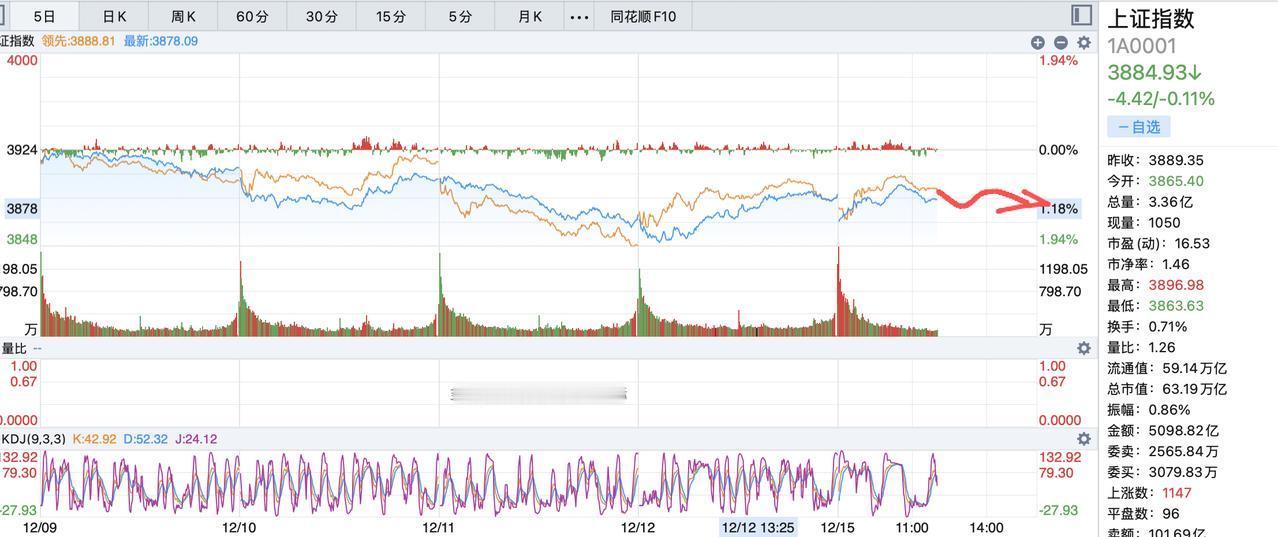Screen dimensions: 1278x537
Task: Click the 量比 indicator label
Action: pyautogui.click(x=13, y=348)
